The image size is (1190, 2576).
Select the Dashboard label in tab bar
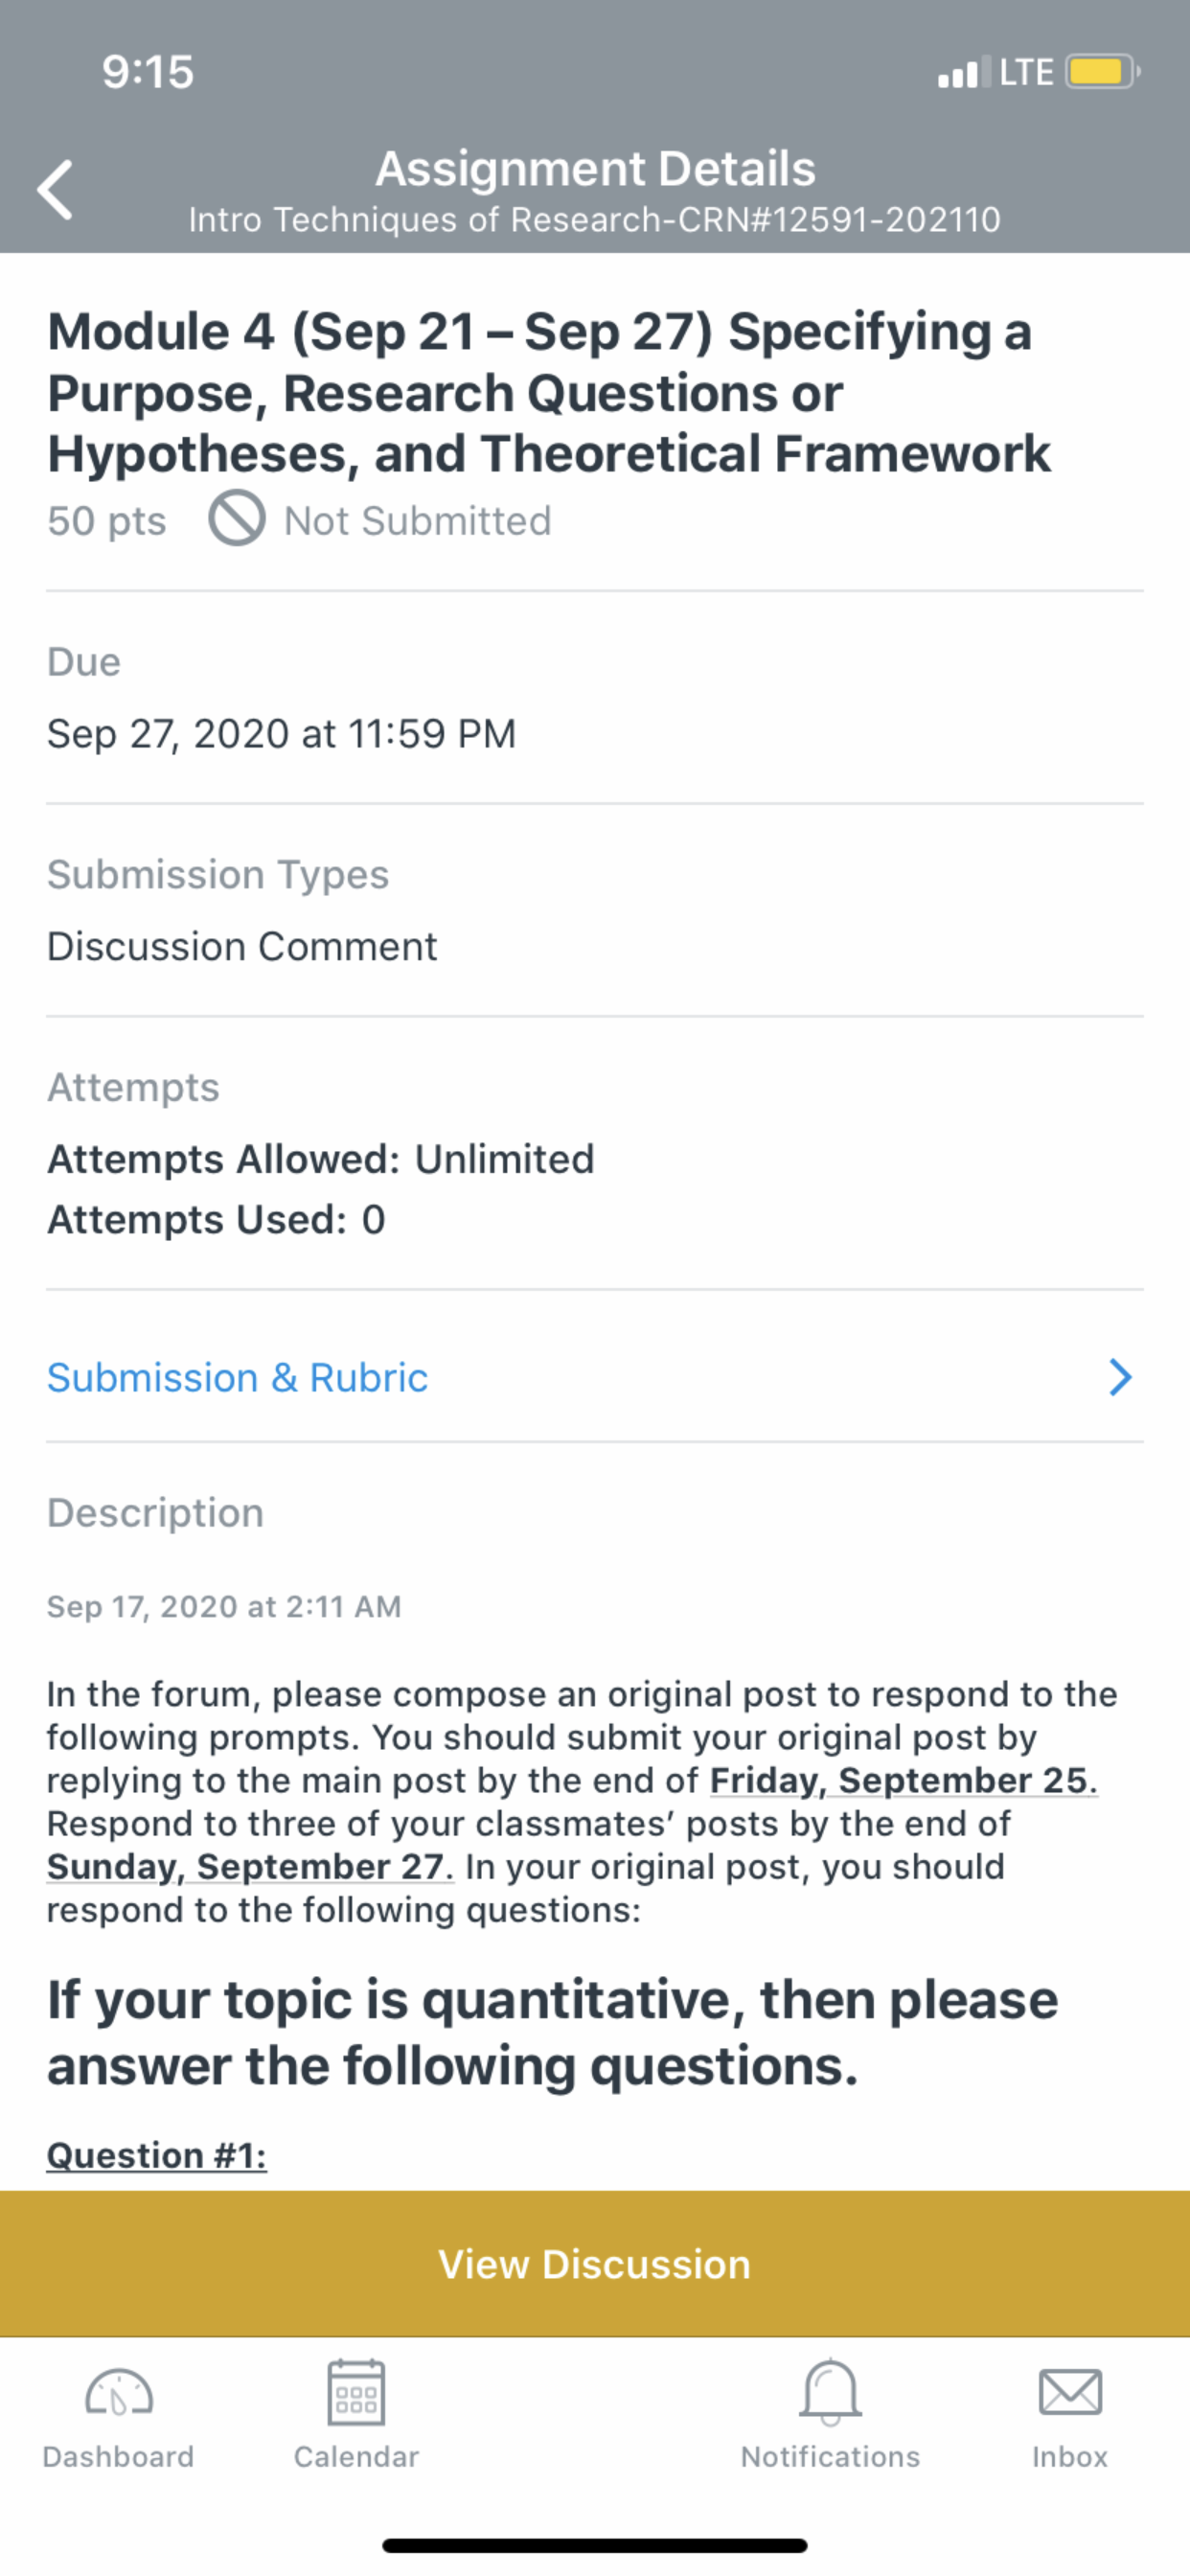[118, 2456]
